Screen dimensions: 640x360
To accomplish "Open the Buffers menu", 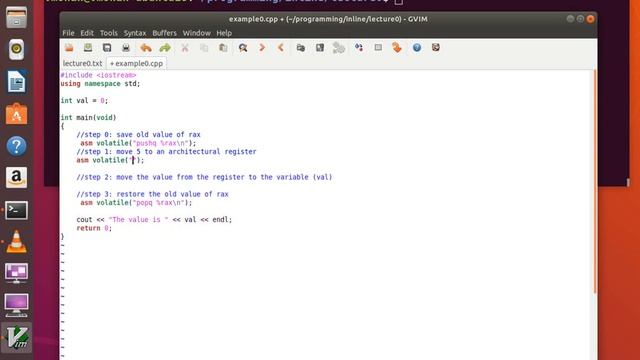I will [x=164, y=33].
